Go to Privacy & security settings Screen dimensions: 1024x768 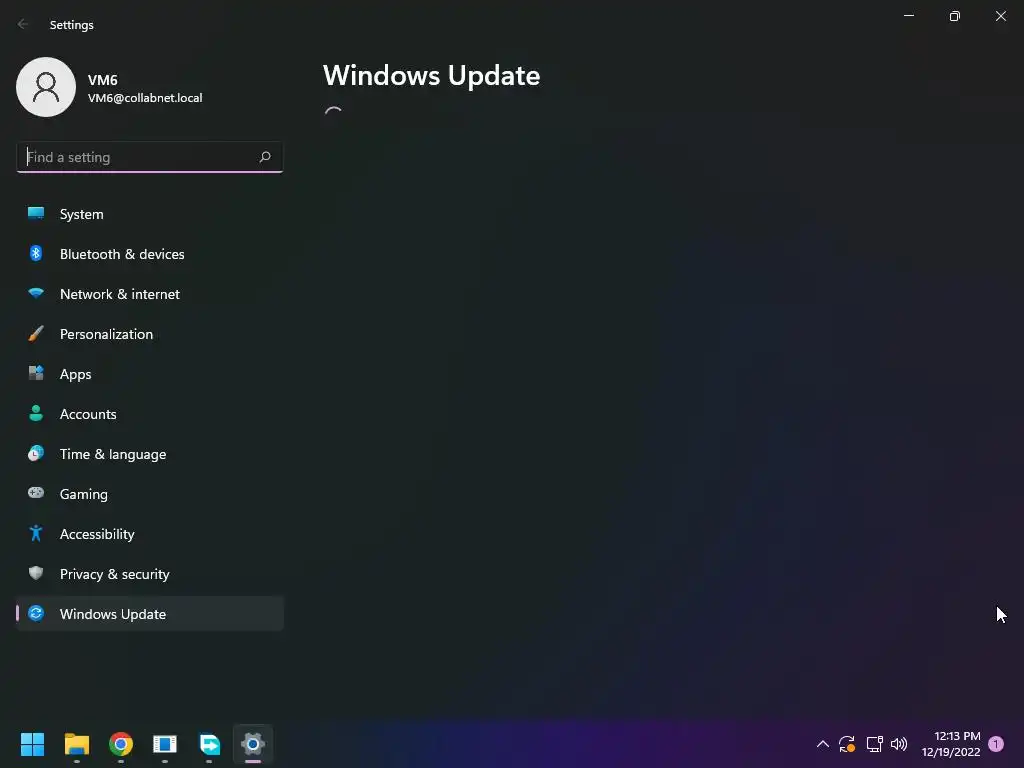click(150, 574)
